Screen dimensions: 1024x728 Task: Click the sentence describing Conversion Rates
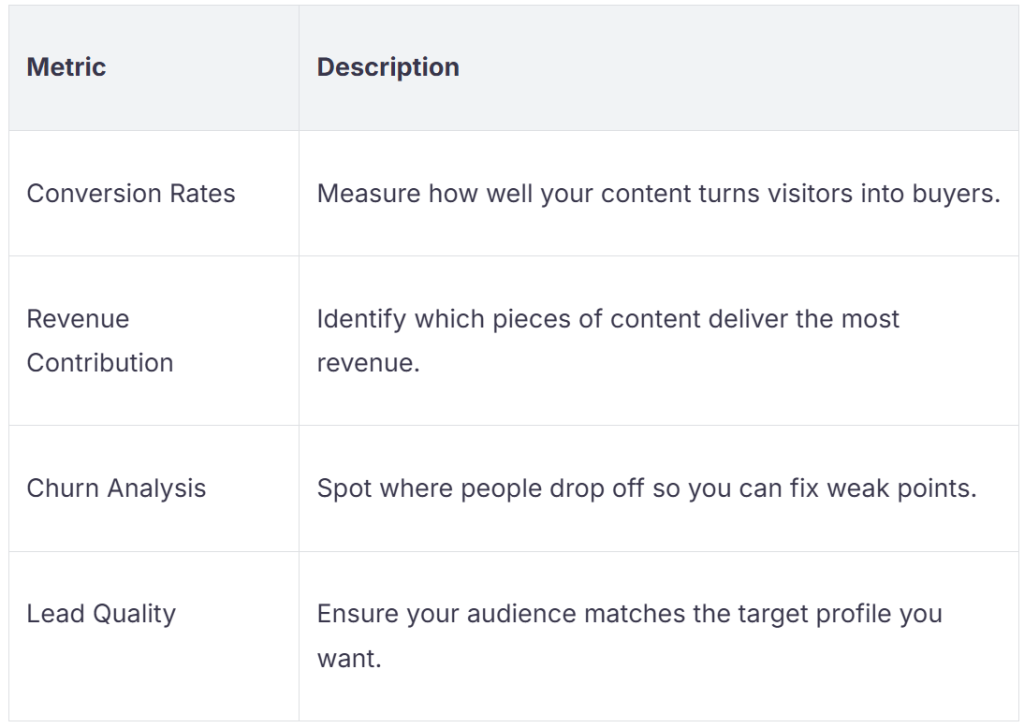[658, 193]
